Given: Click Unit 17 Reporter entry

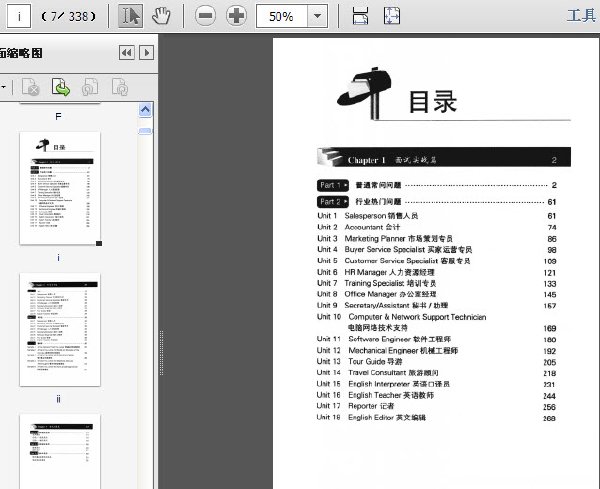Looking at the screenshot, I should click(437, 406).
